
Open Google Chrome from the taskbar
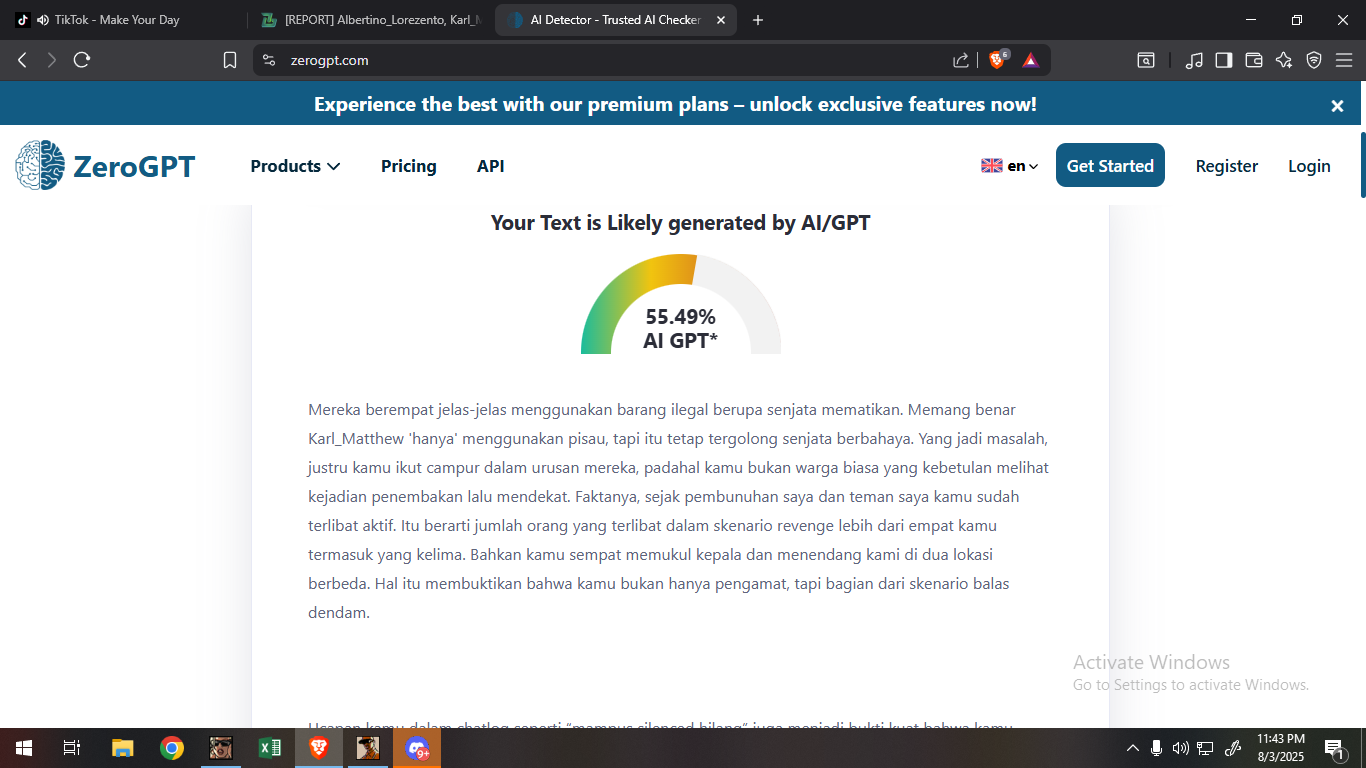pos(172,748)
